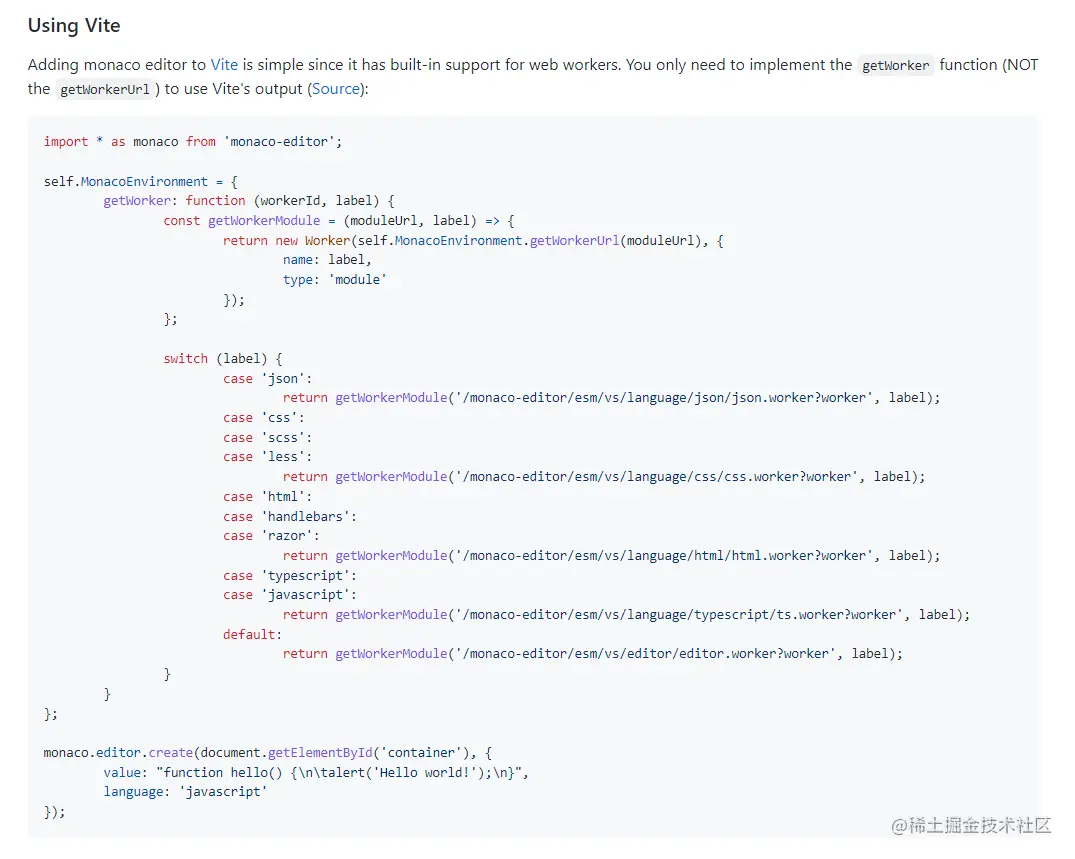Click the monaco.editor.create call line

[268, 753]
